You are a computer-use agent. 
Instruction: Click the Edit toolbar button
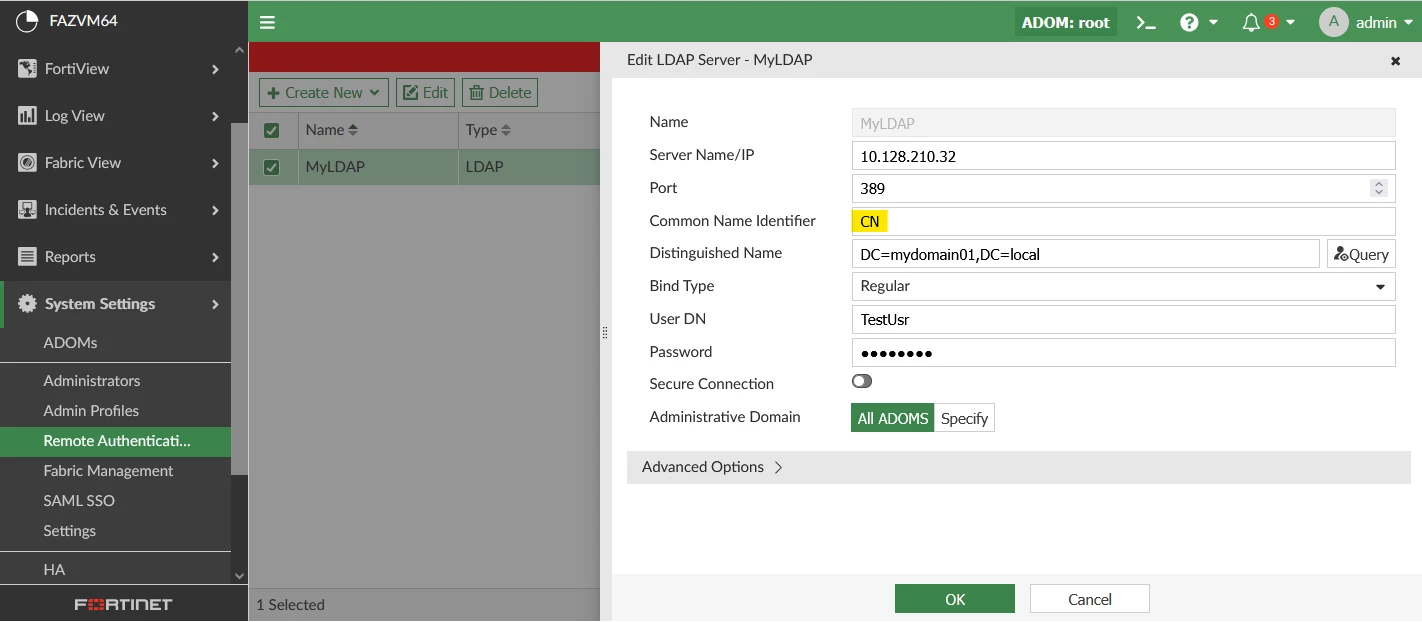tap(425, 93)
